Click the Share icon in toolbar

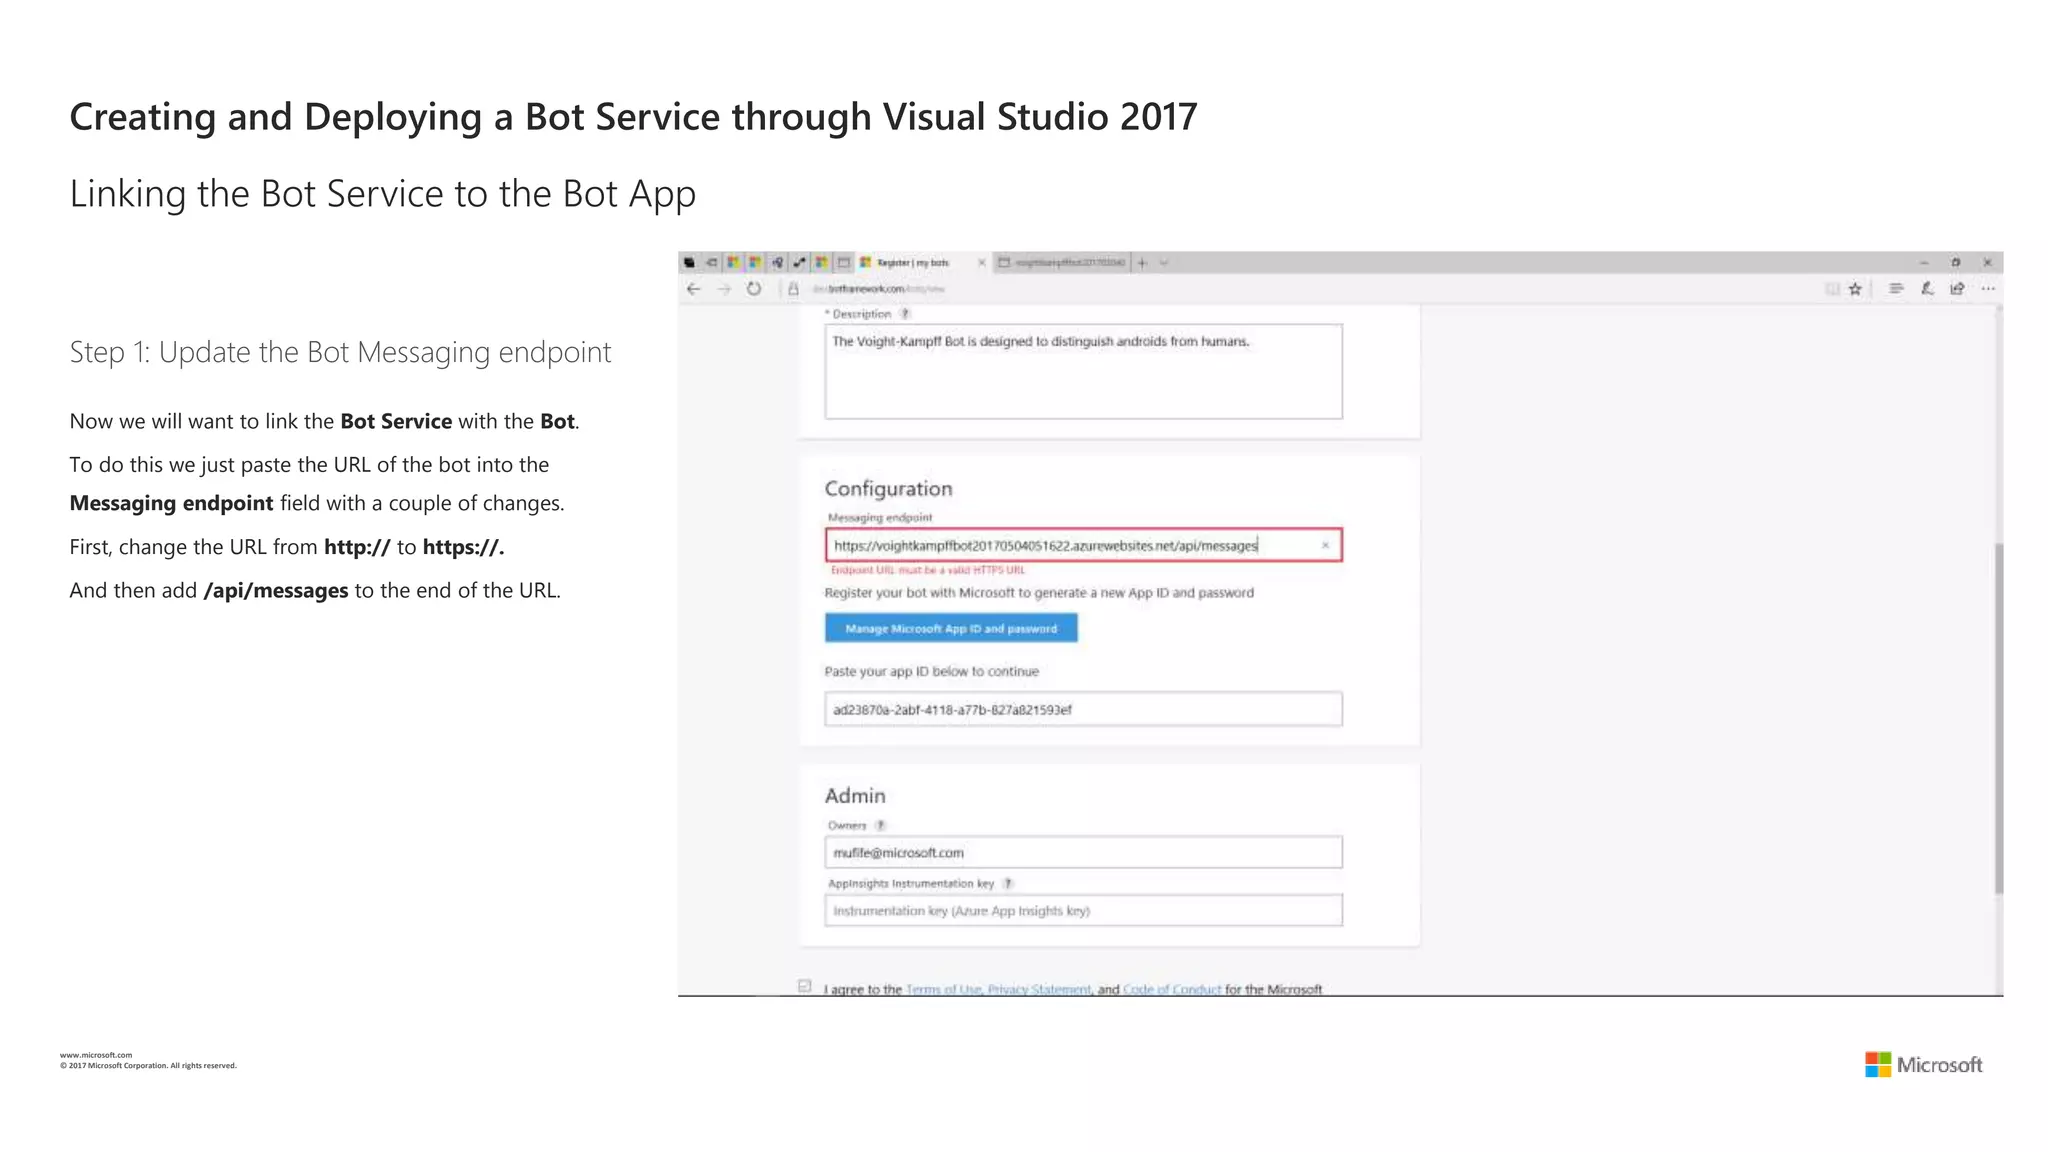click(1957, 289)
